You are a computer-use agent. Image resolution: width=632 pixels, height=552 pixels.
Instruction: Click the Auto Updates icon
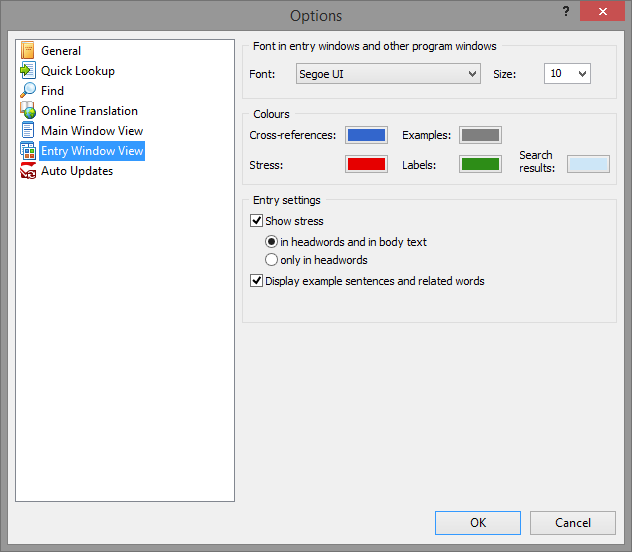click(x=28, y=171)
